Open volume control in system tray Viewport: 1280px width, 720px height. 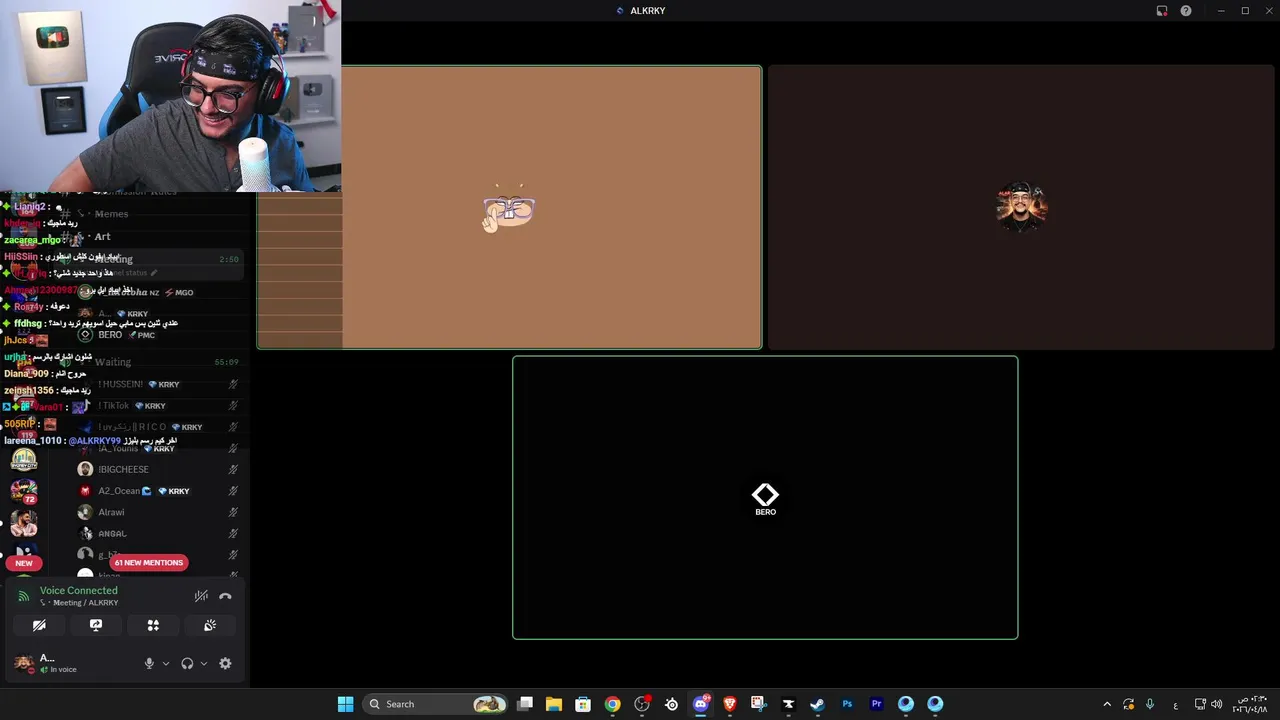click(x=1217, y=704)
